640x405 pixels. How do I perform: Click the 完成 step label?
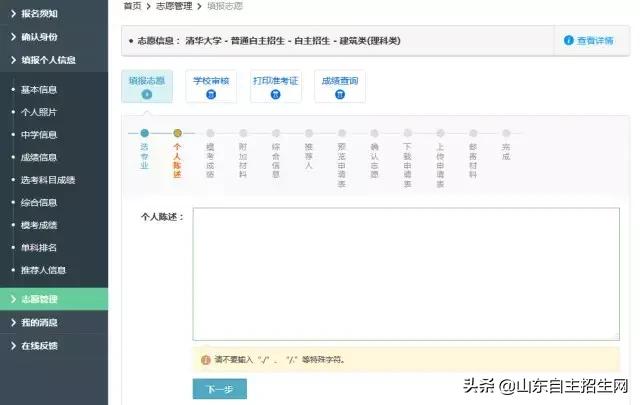(x=506, y=151)
